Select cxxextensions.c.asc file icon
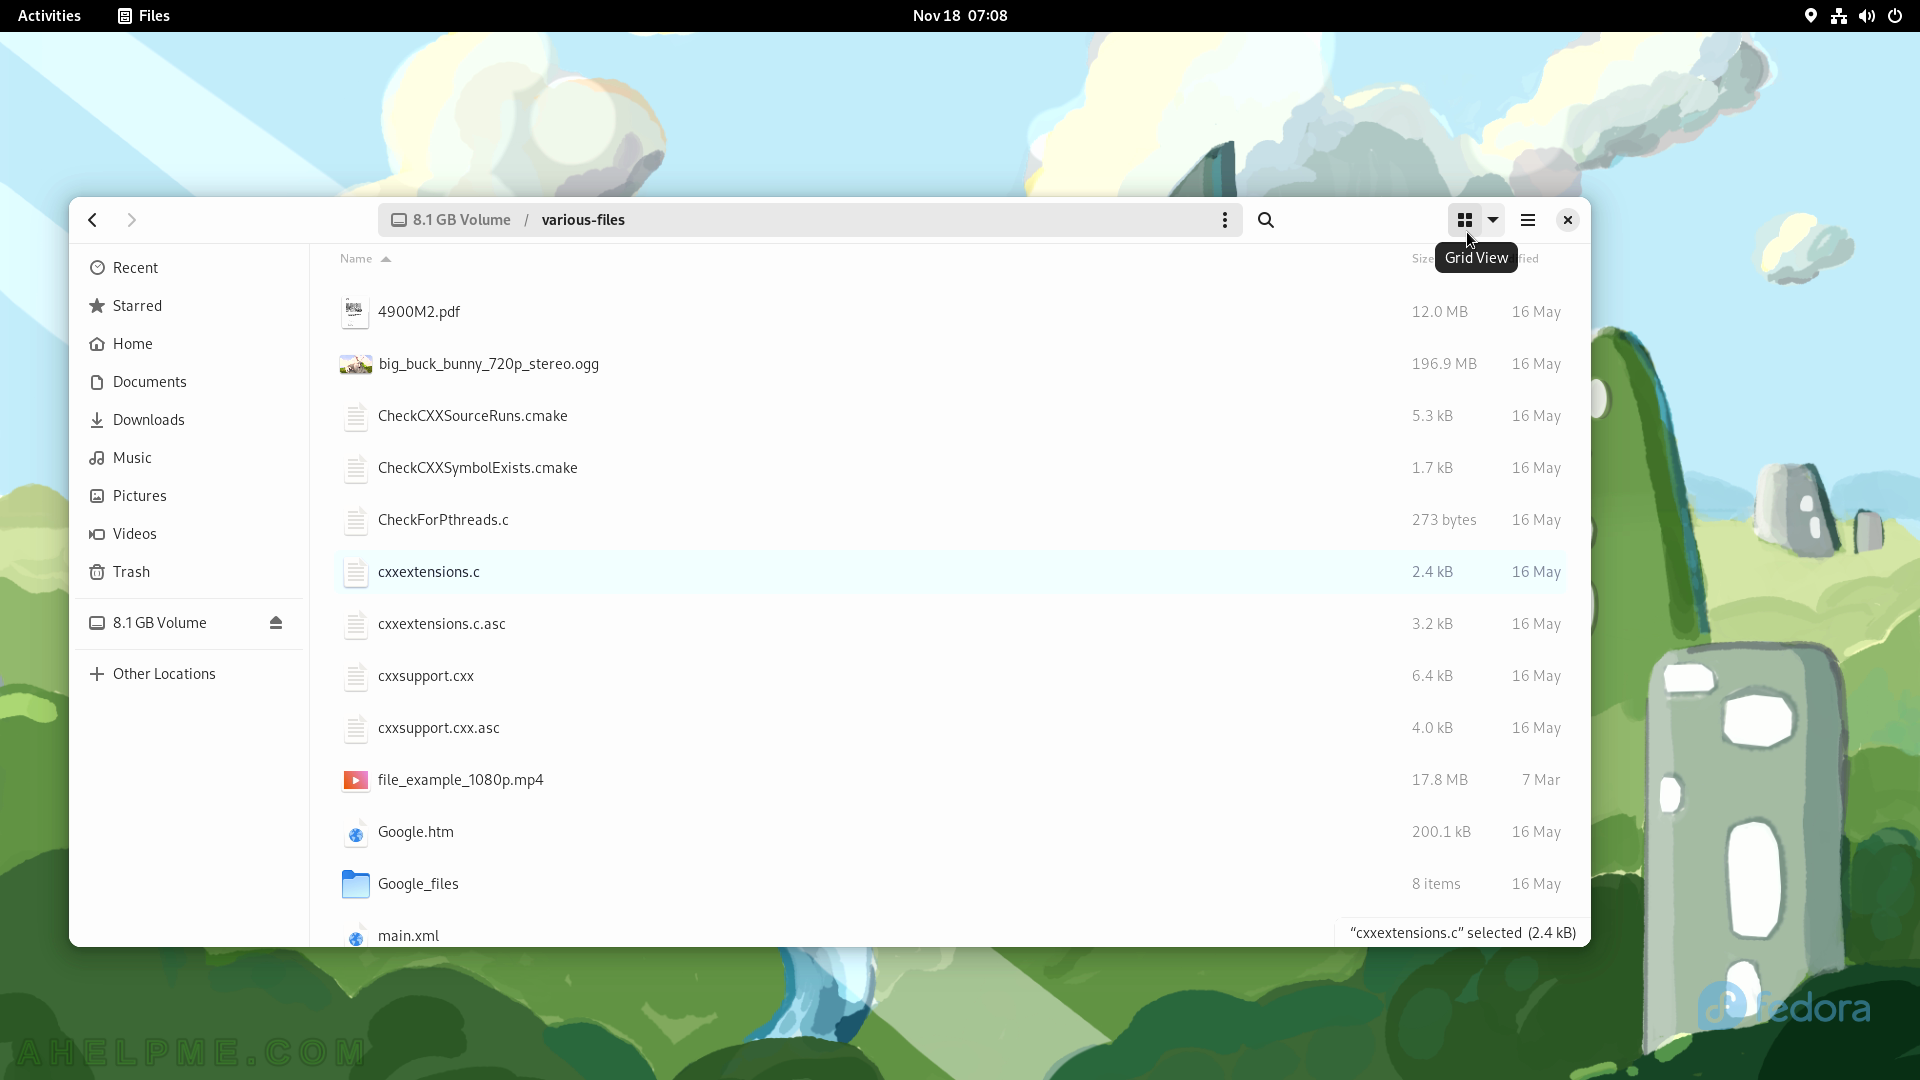 coord(355,624)
